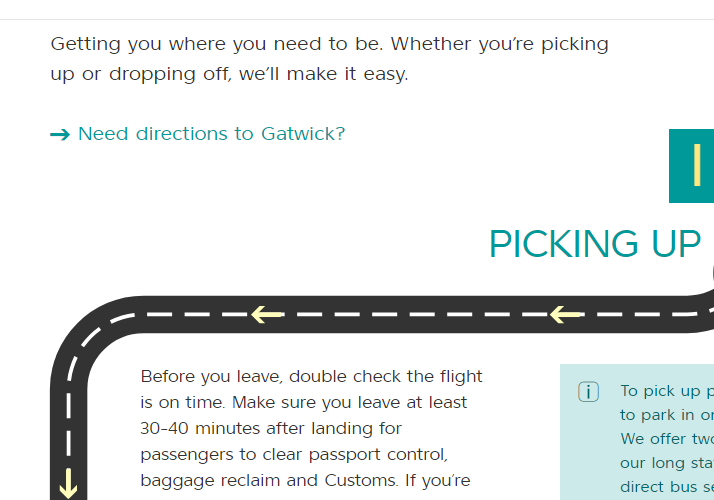Image resolution: width=714 pixels, height=500 pixels.
Task: Click the right-hand yellow left arrow on road
Action: point(565,315)
